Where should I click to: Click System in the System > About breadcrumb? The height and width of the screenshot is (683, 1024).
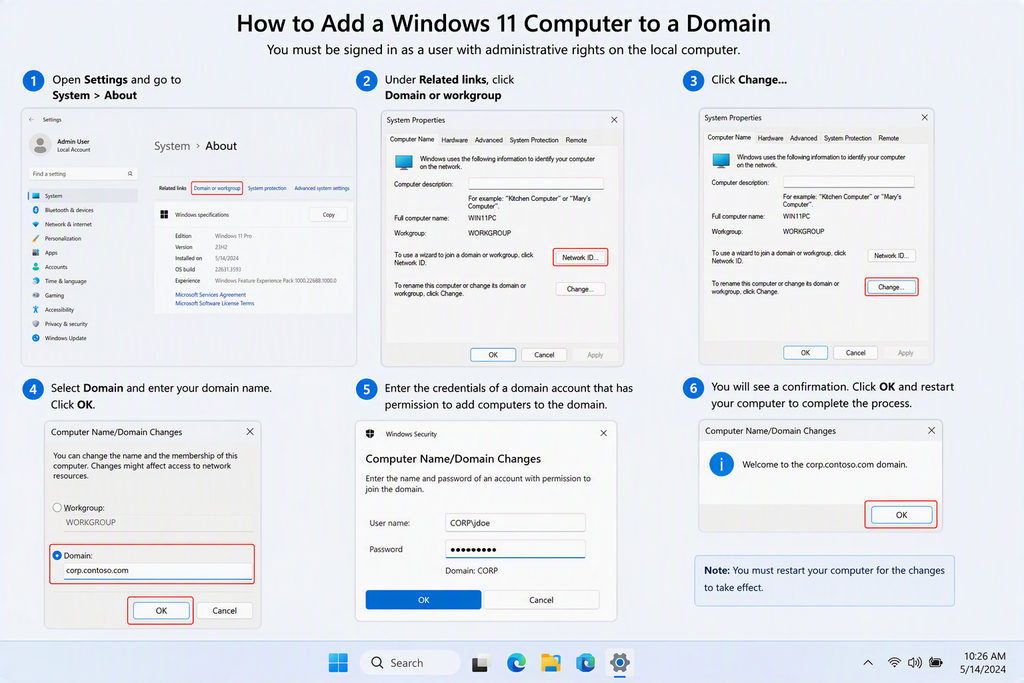click(x=172, y=146)
